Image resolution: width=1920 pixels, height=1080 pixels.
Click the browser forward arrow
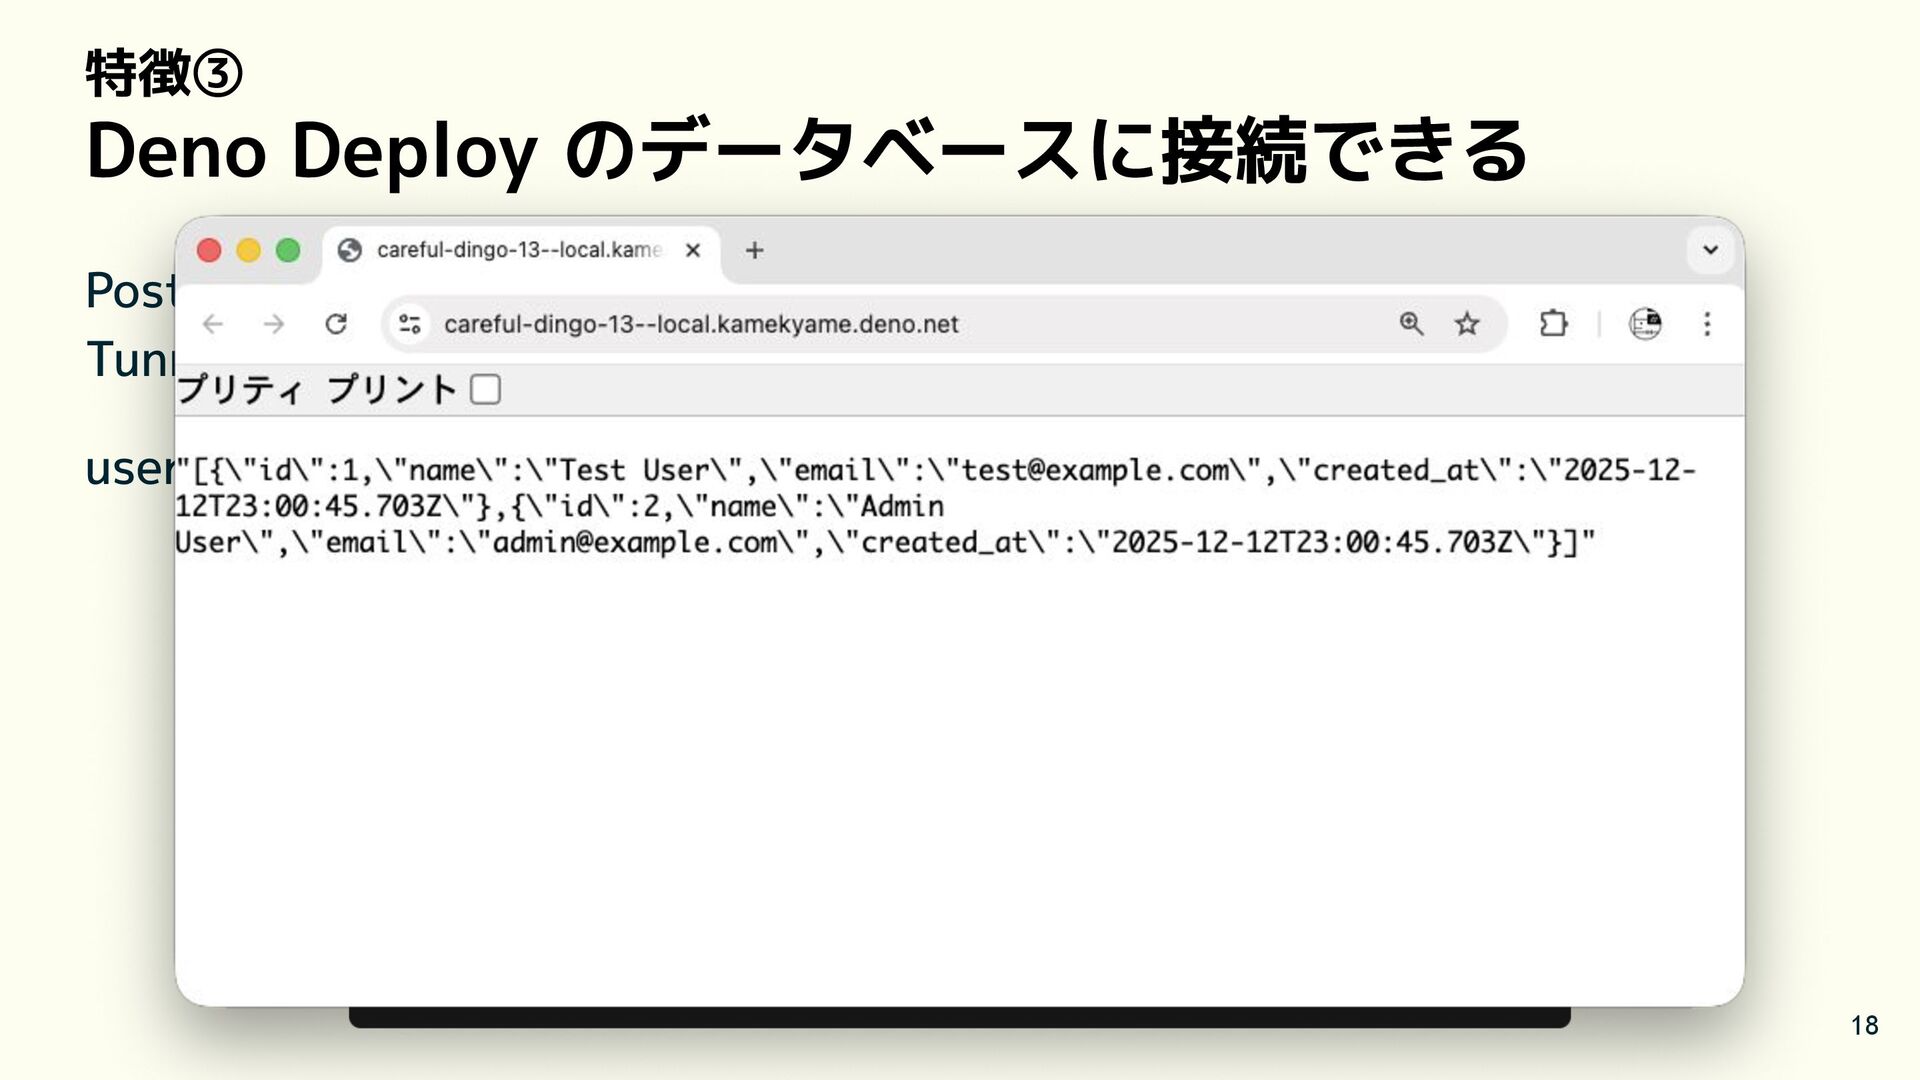[x=274, y=324]
